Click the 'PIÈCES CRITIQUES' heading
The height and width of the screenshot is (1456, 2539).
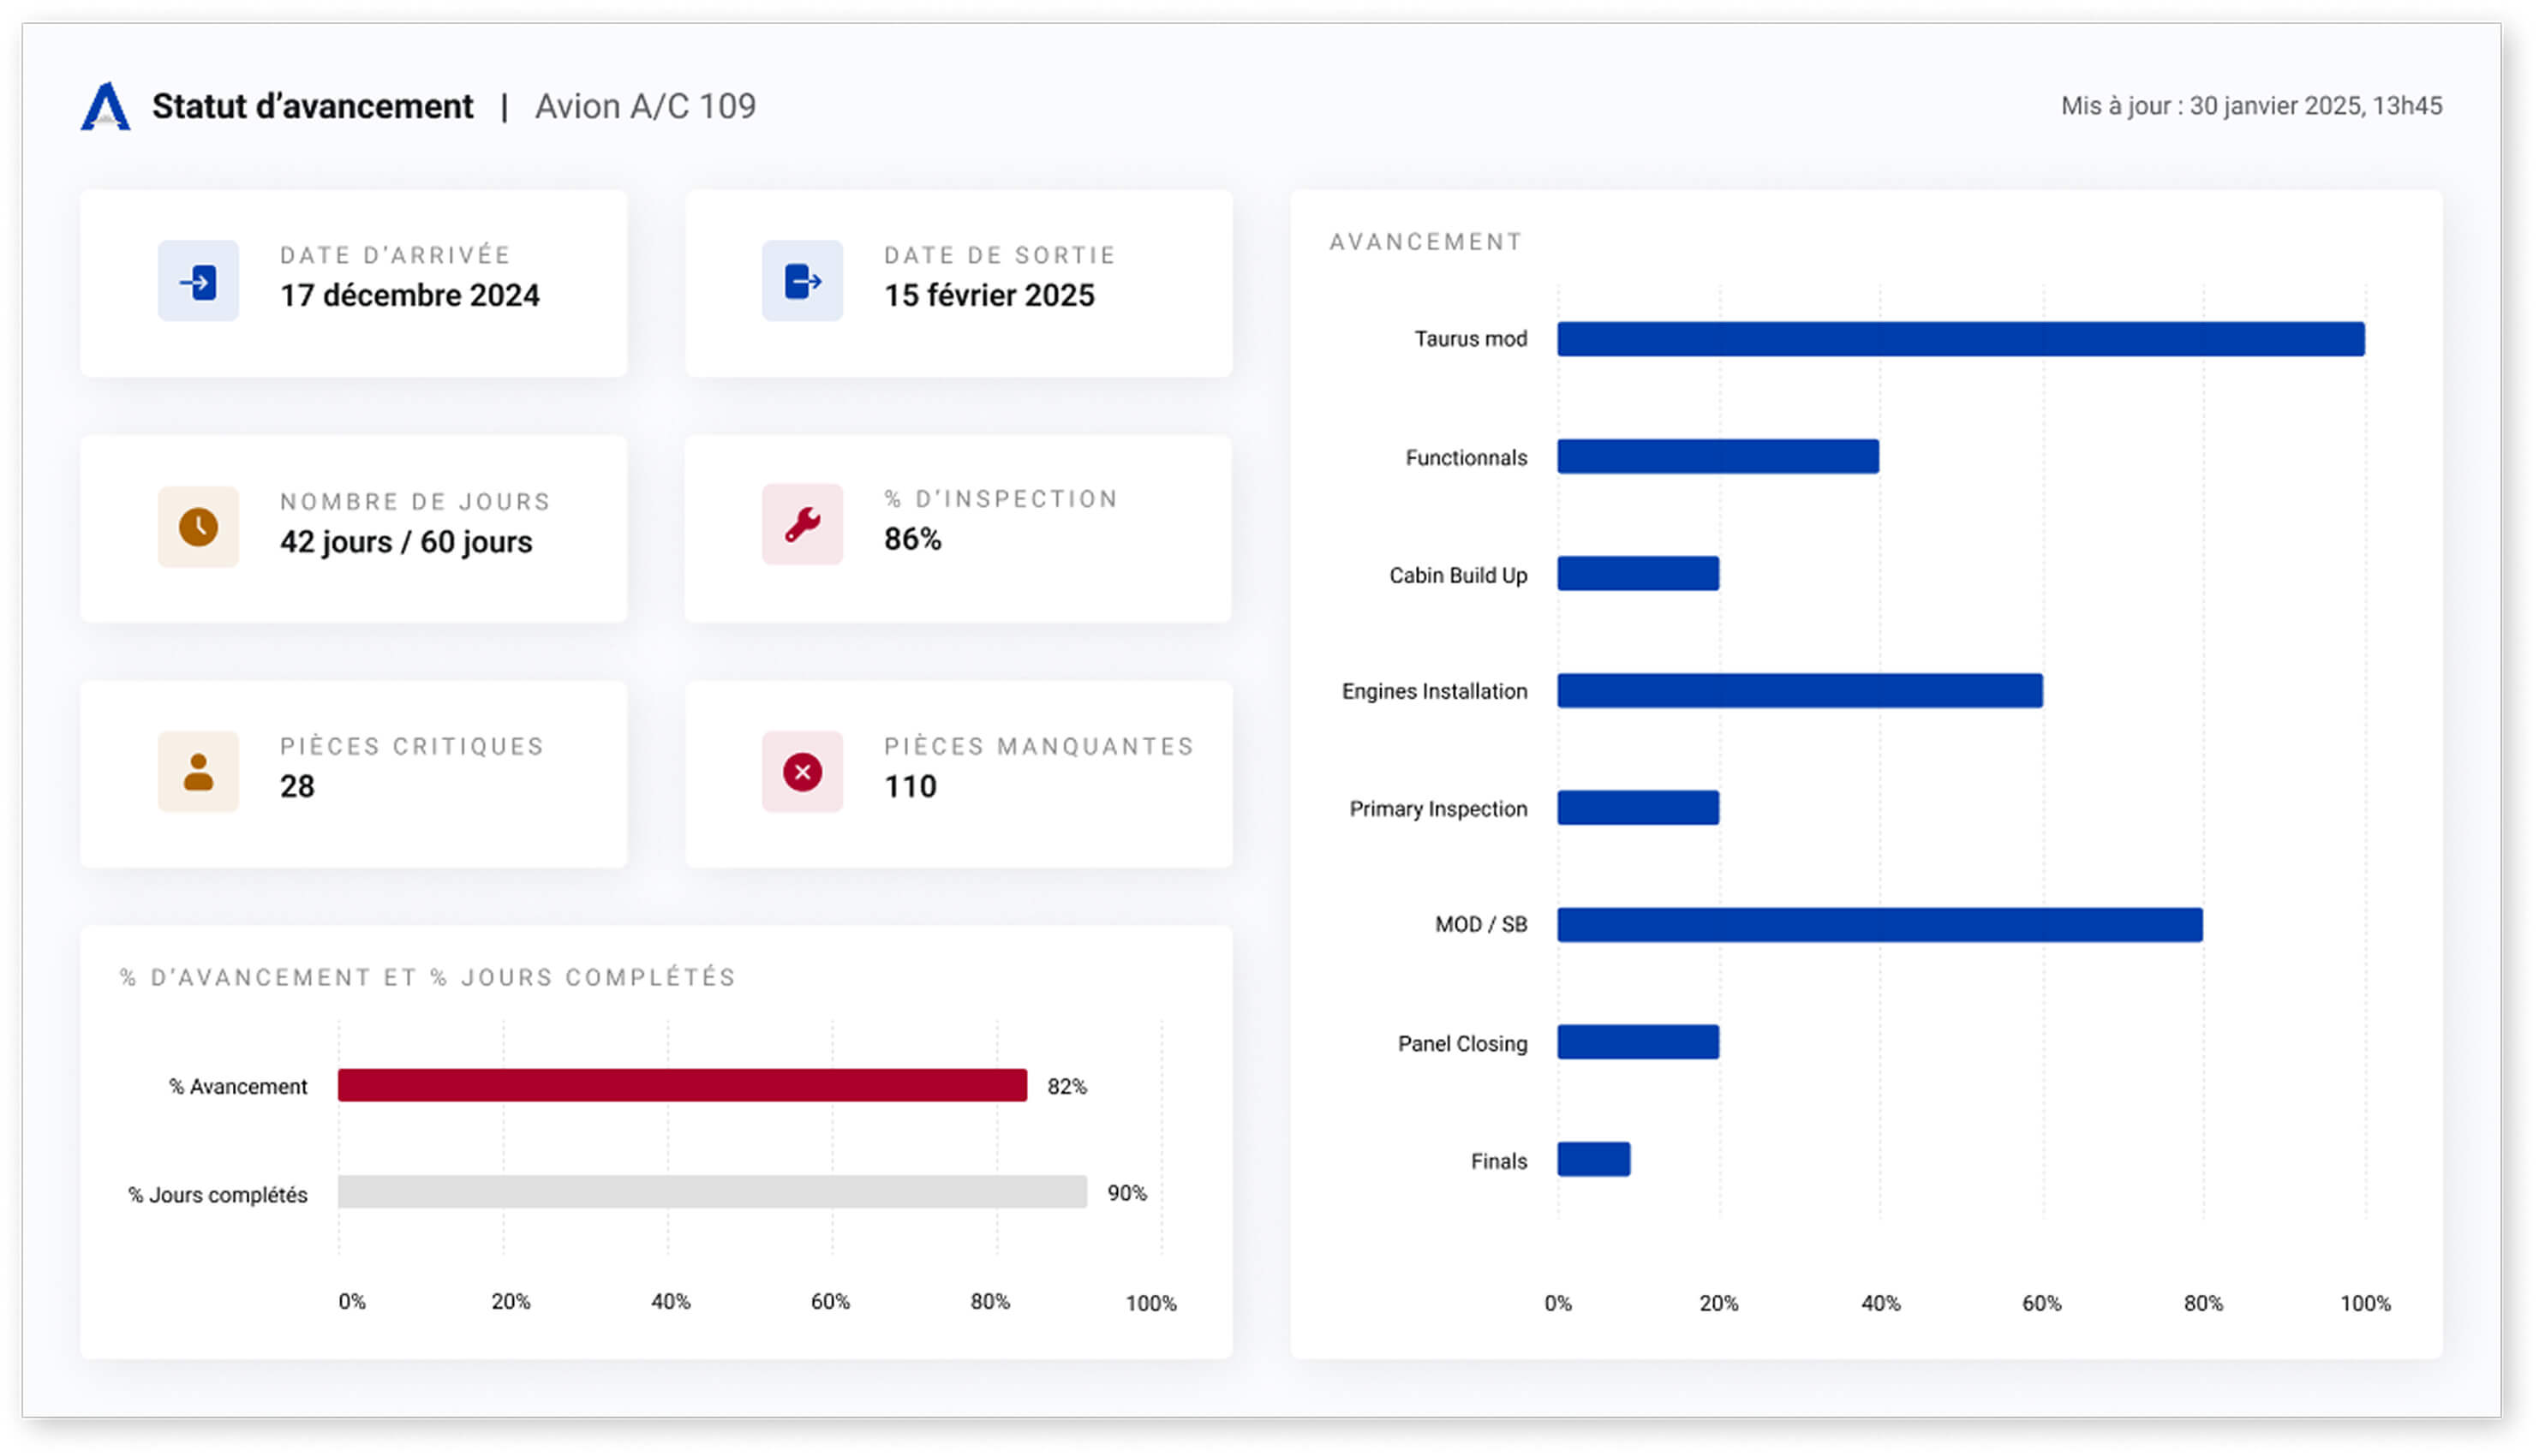tap(412, 746)
